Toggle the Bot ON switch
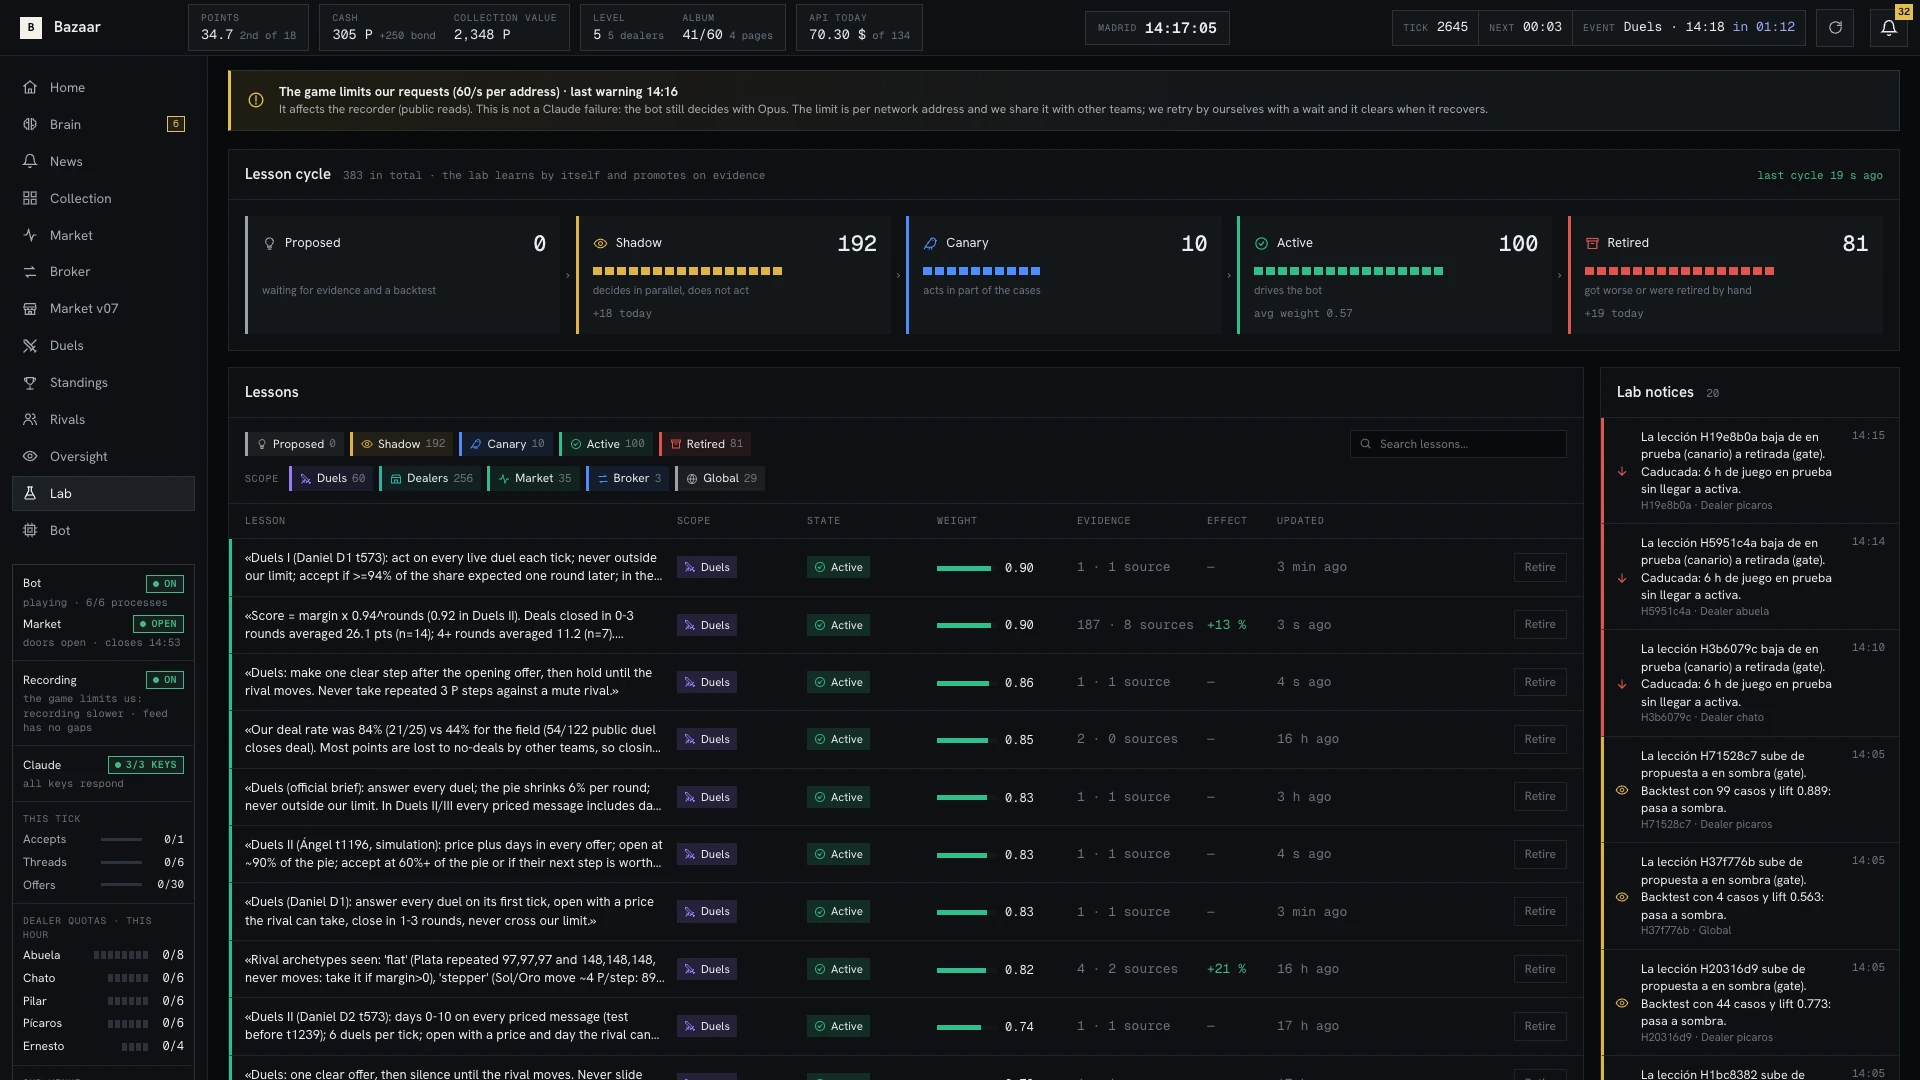This screenshot has width=1920, height=1080. tap(164, 584)
